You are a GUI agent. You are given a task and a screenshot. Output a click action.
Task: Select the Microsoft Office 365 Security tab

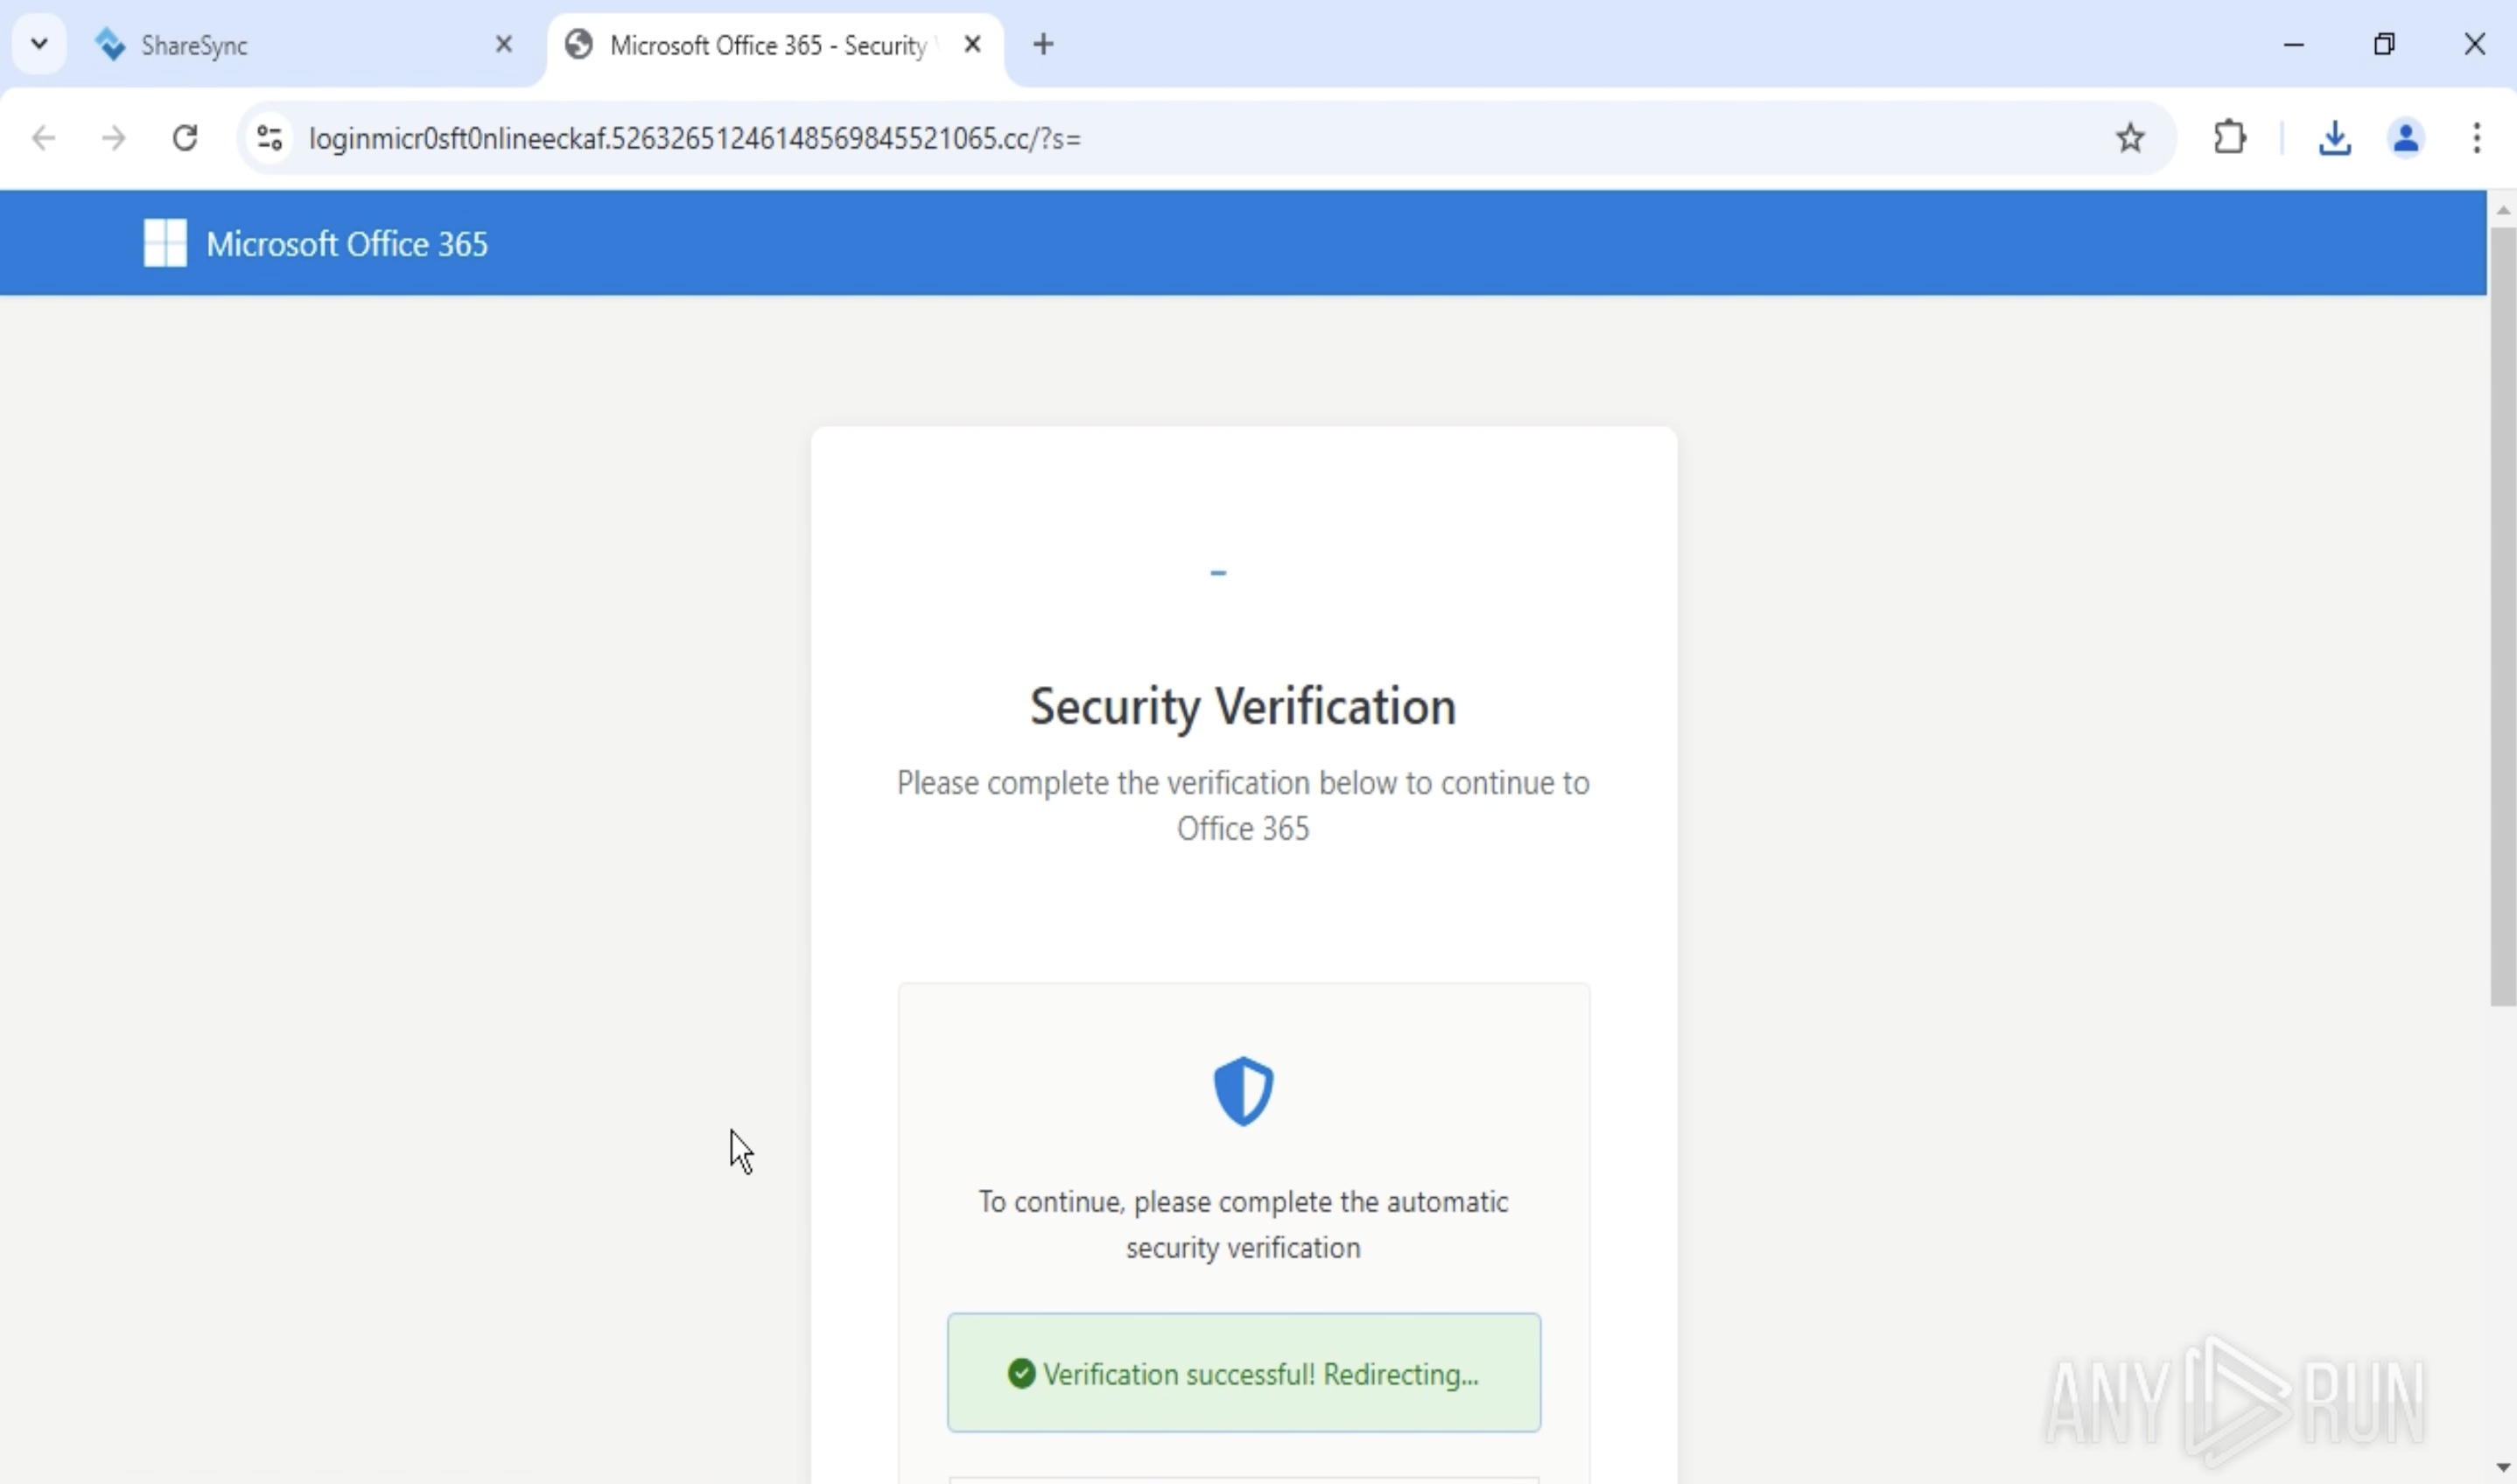click(x=767, y=45)
